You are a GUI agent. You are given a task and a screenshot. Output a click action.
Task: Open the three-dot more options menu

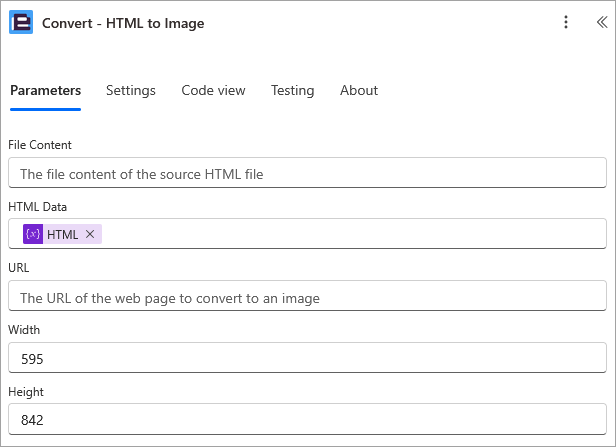(566, 22)
